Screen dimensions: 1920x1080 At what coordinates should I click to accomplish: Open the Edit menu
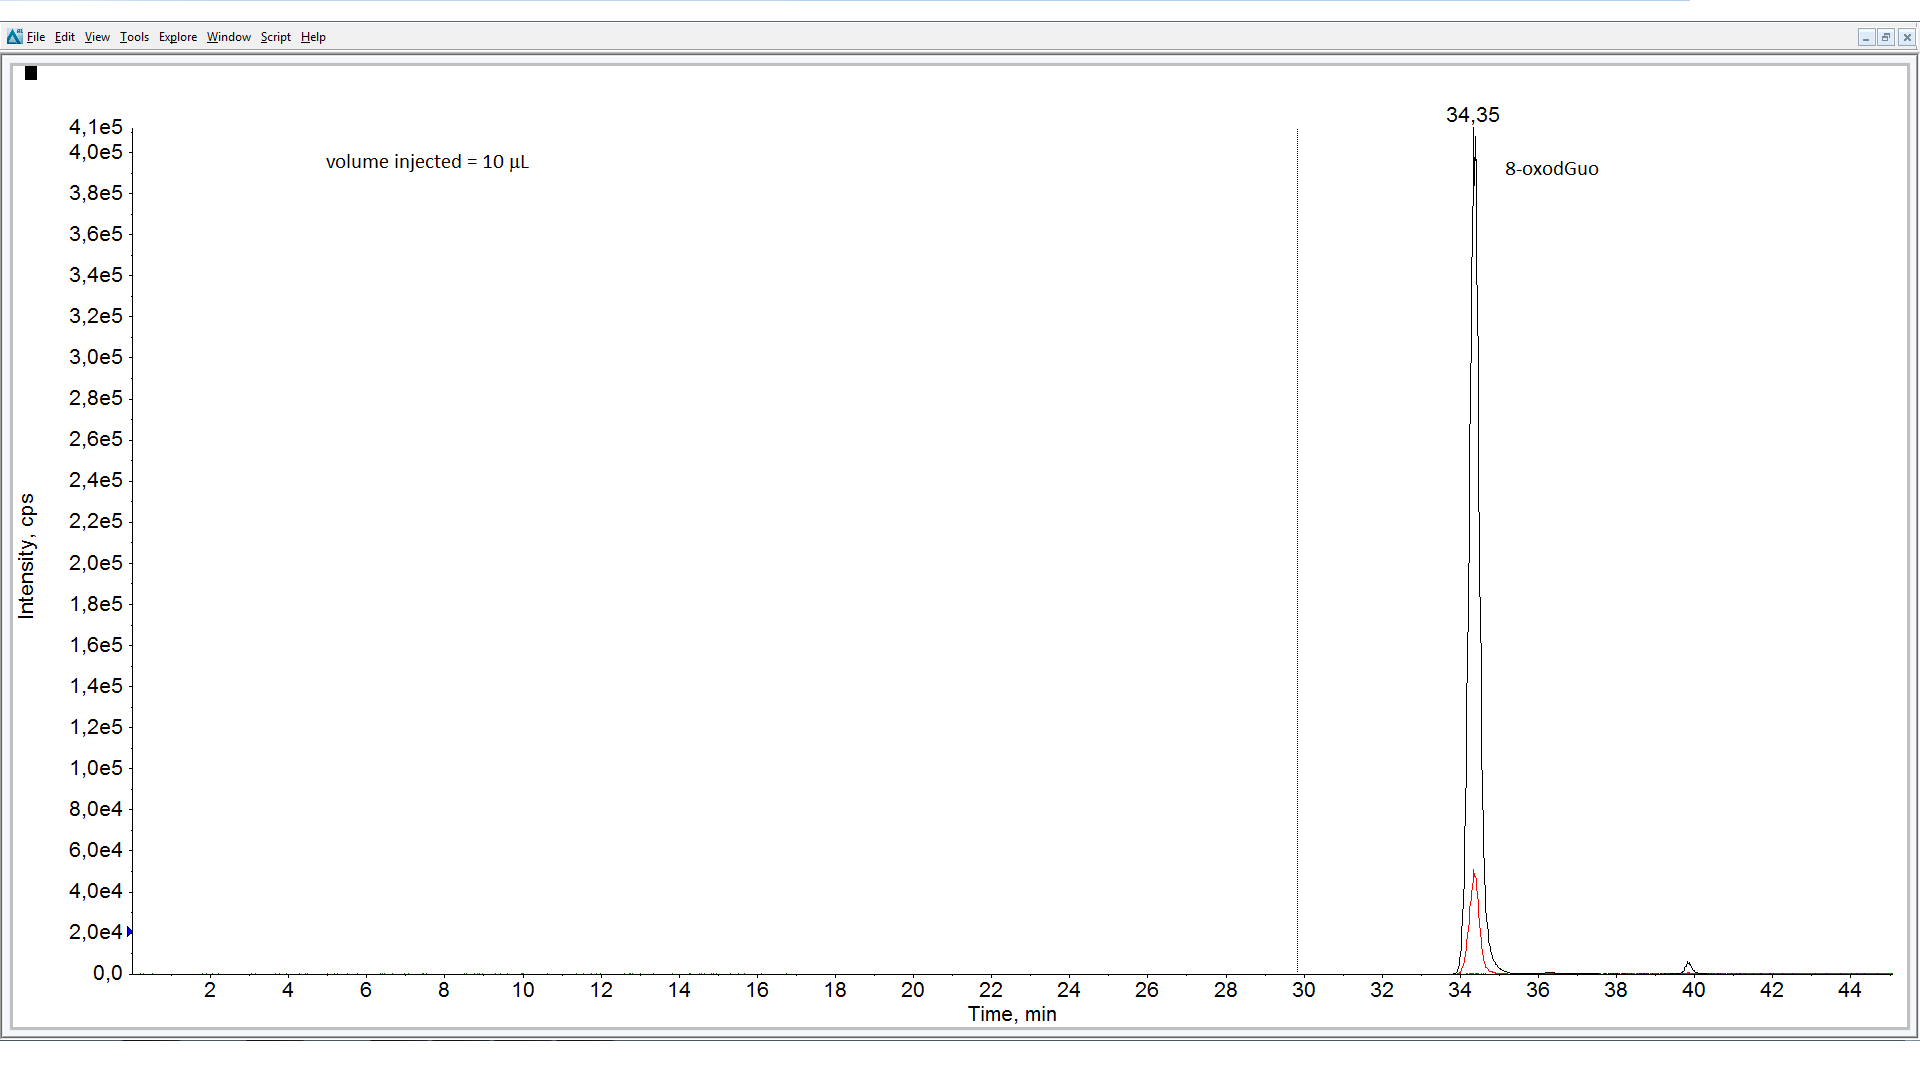pyautogui.click(x=65, y=37)
